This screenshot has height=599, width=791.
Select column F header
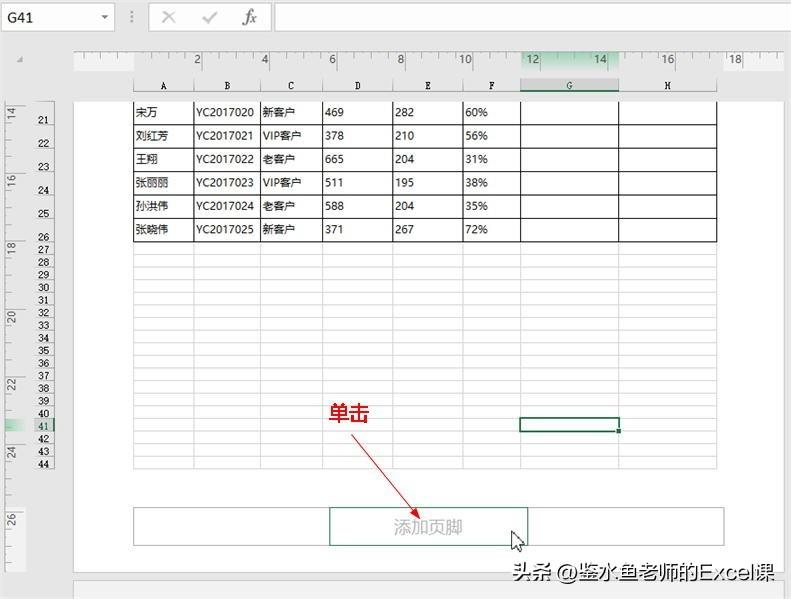491,85
